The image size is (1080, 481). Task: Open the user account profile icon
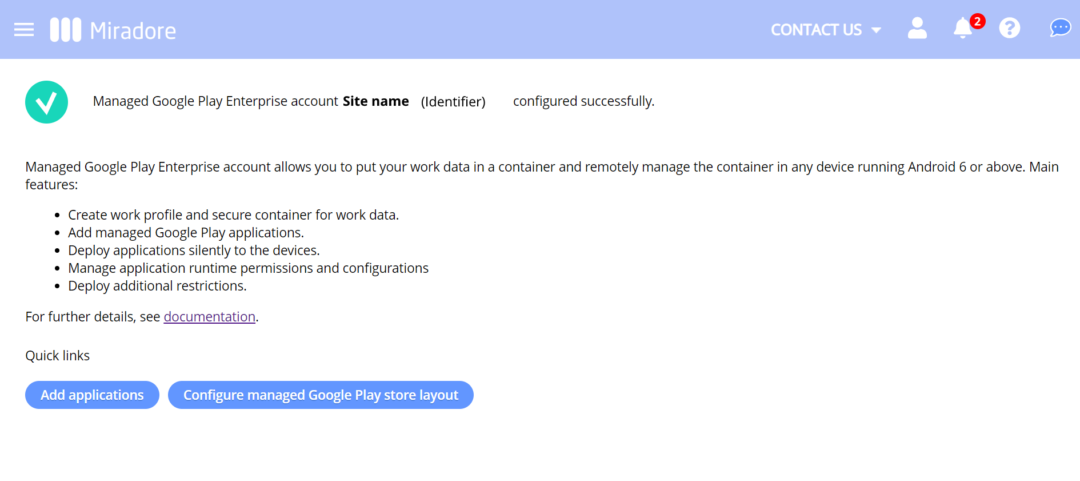(917, 28)
